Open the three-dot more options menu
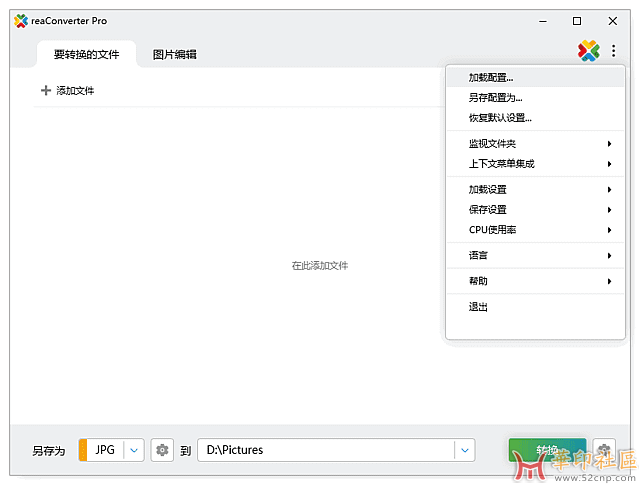The width and height of the screenshot is (640, 485). pos(614,50)
